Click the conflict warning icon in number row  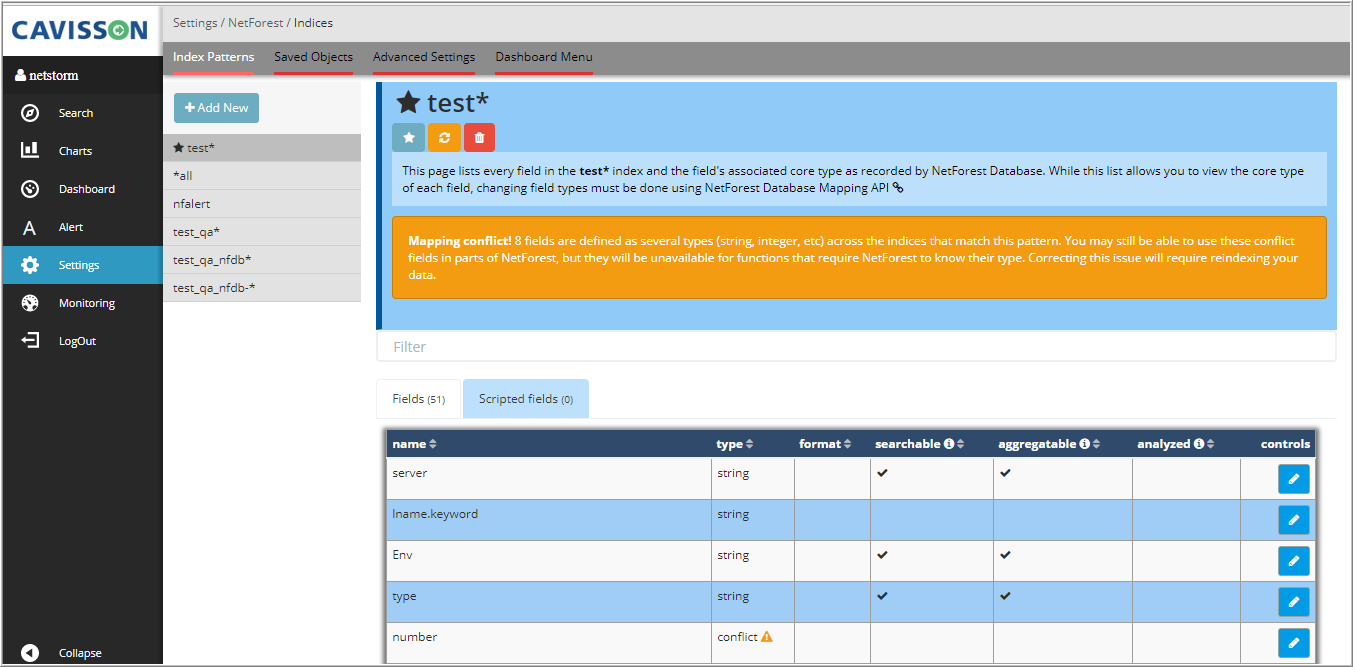point(767,637)
